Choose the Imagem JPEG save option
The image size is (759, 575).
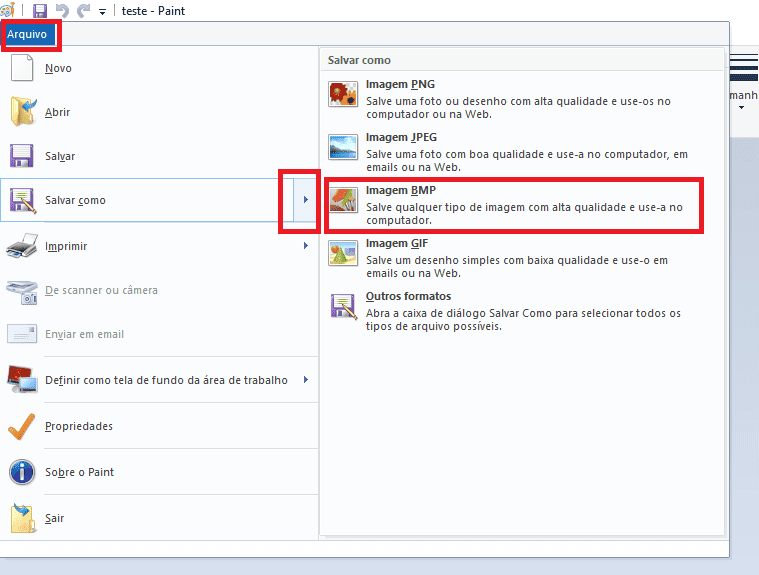pos(522,151)
